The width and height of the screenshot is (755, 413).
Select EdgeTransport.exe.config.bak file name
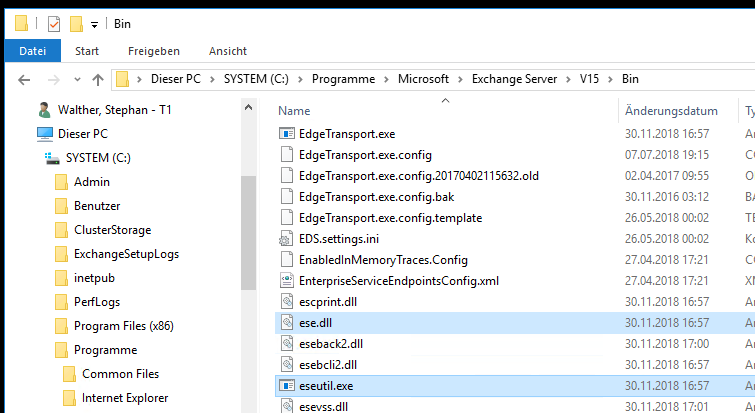click(377, 197)
